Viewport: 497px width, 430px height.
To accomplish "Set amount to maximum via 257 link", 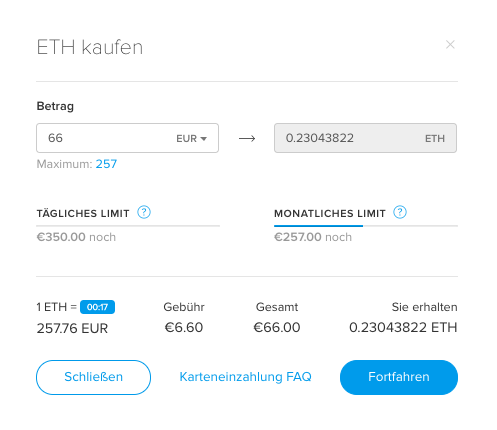I will 106,164.
